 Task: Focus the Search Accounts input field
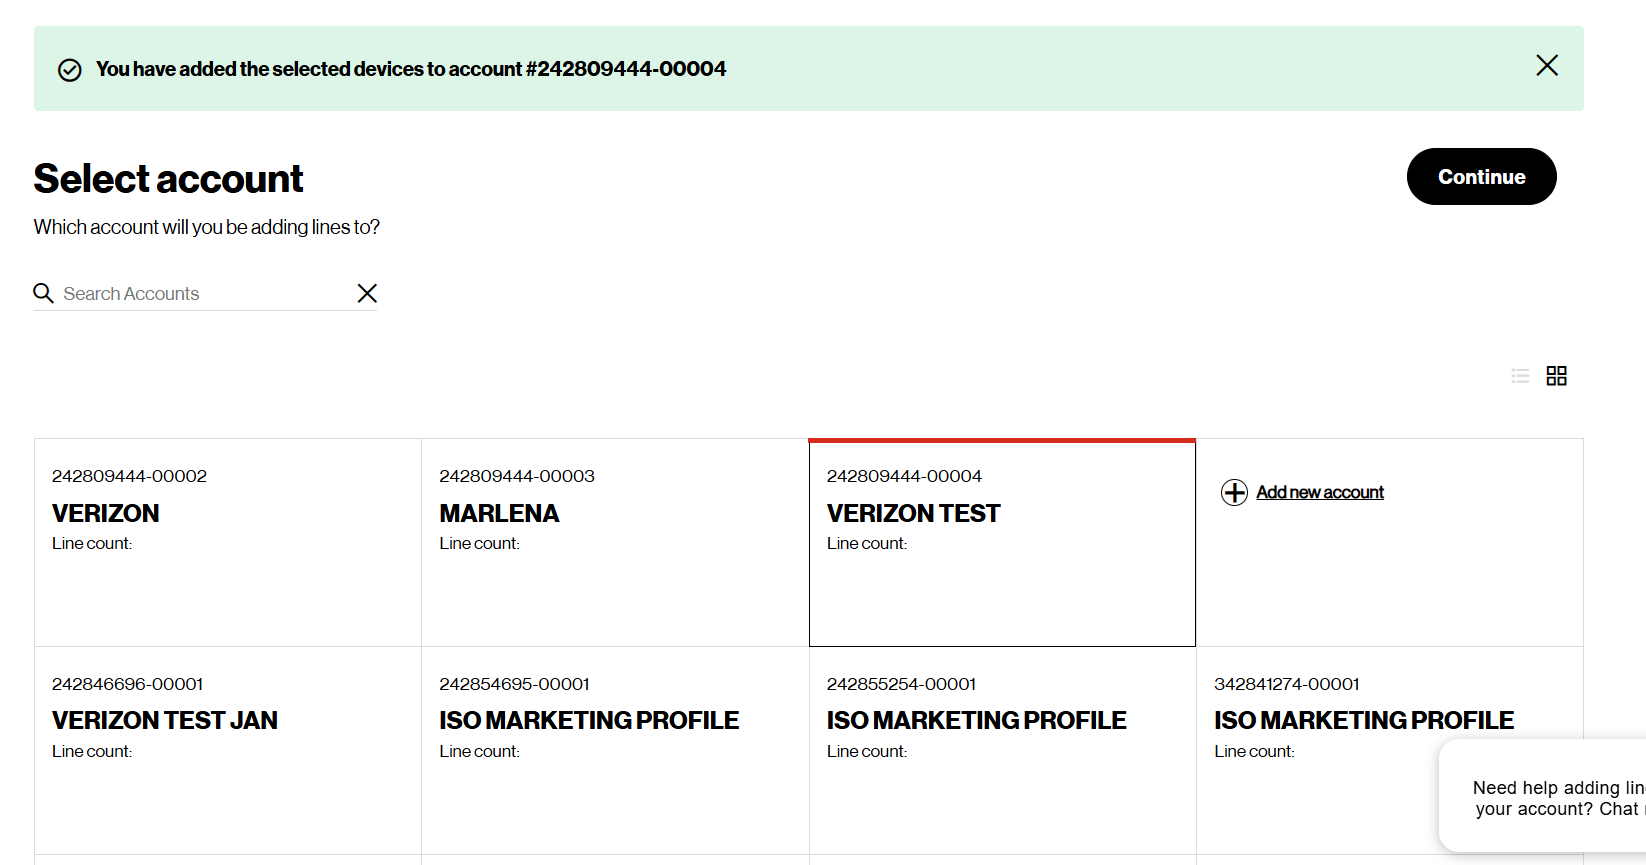tap(205, 294)
